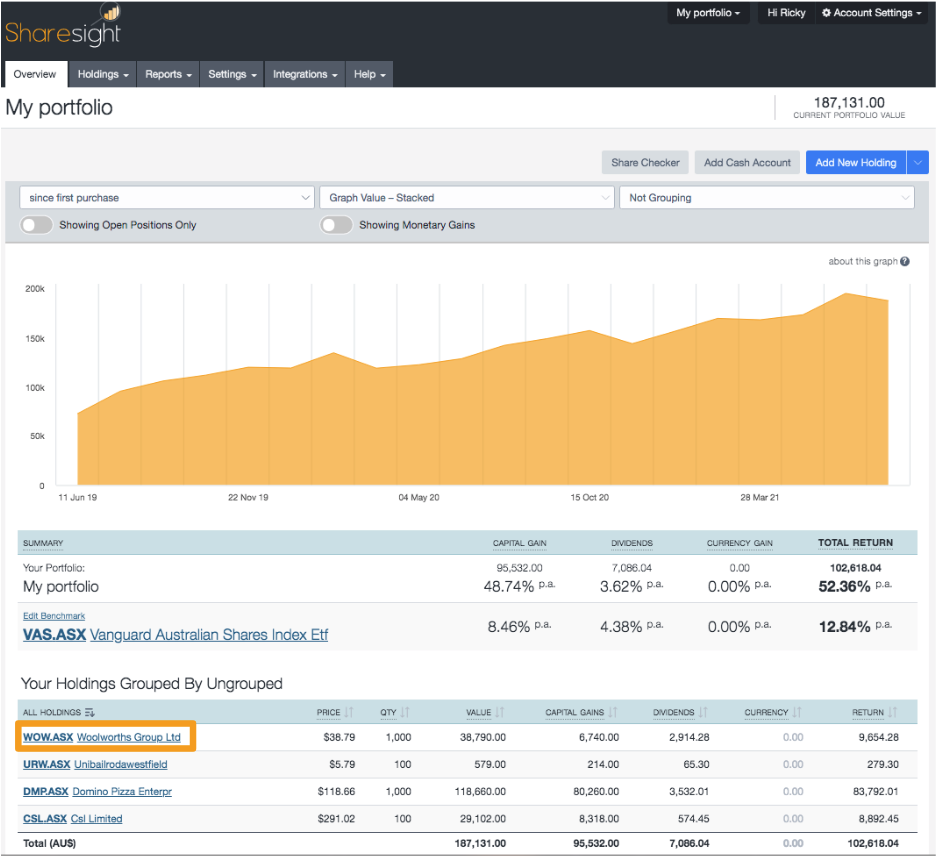This screenshot has height=856, width=937.
Task: Sort holdings by Capital Gains arrows
Action: click(613, 712)
